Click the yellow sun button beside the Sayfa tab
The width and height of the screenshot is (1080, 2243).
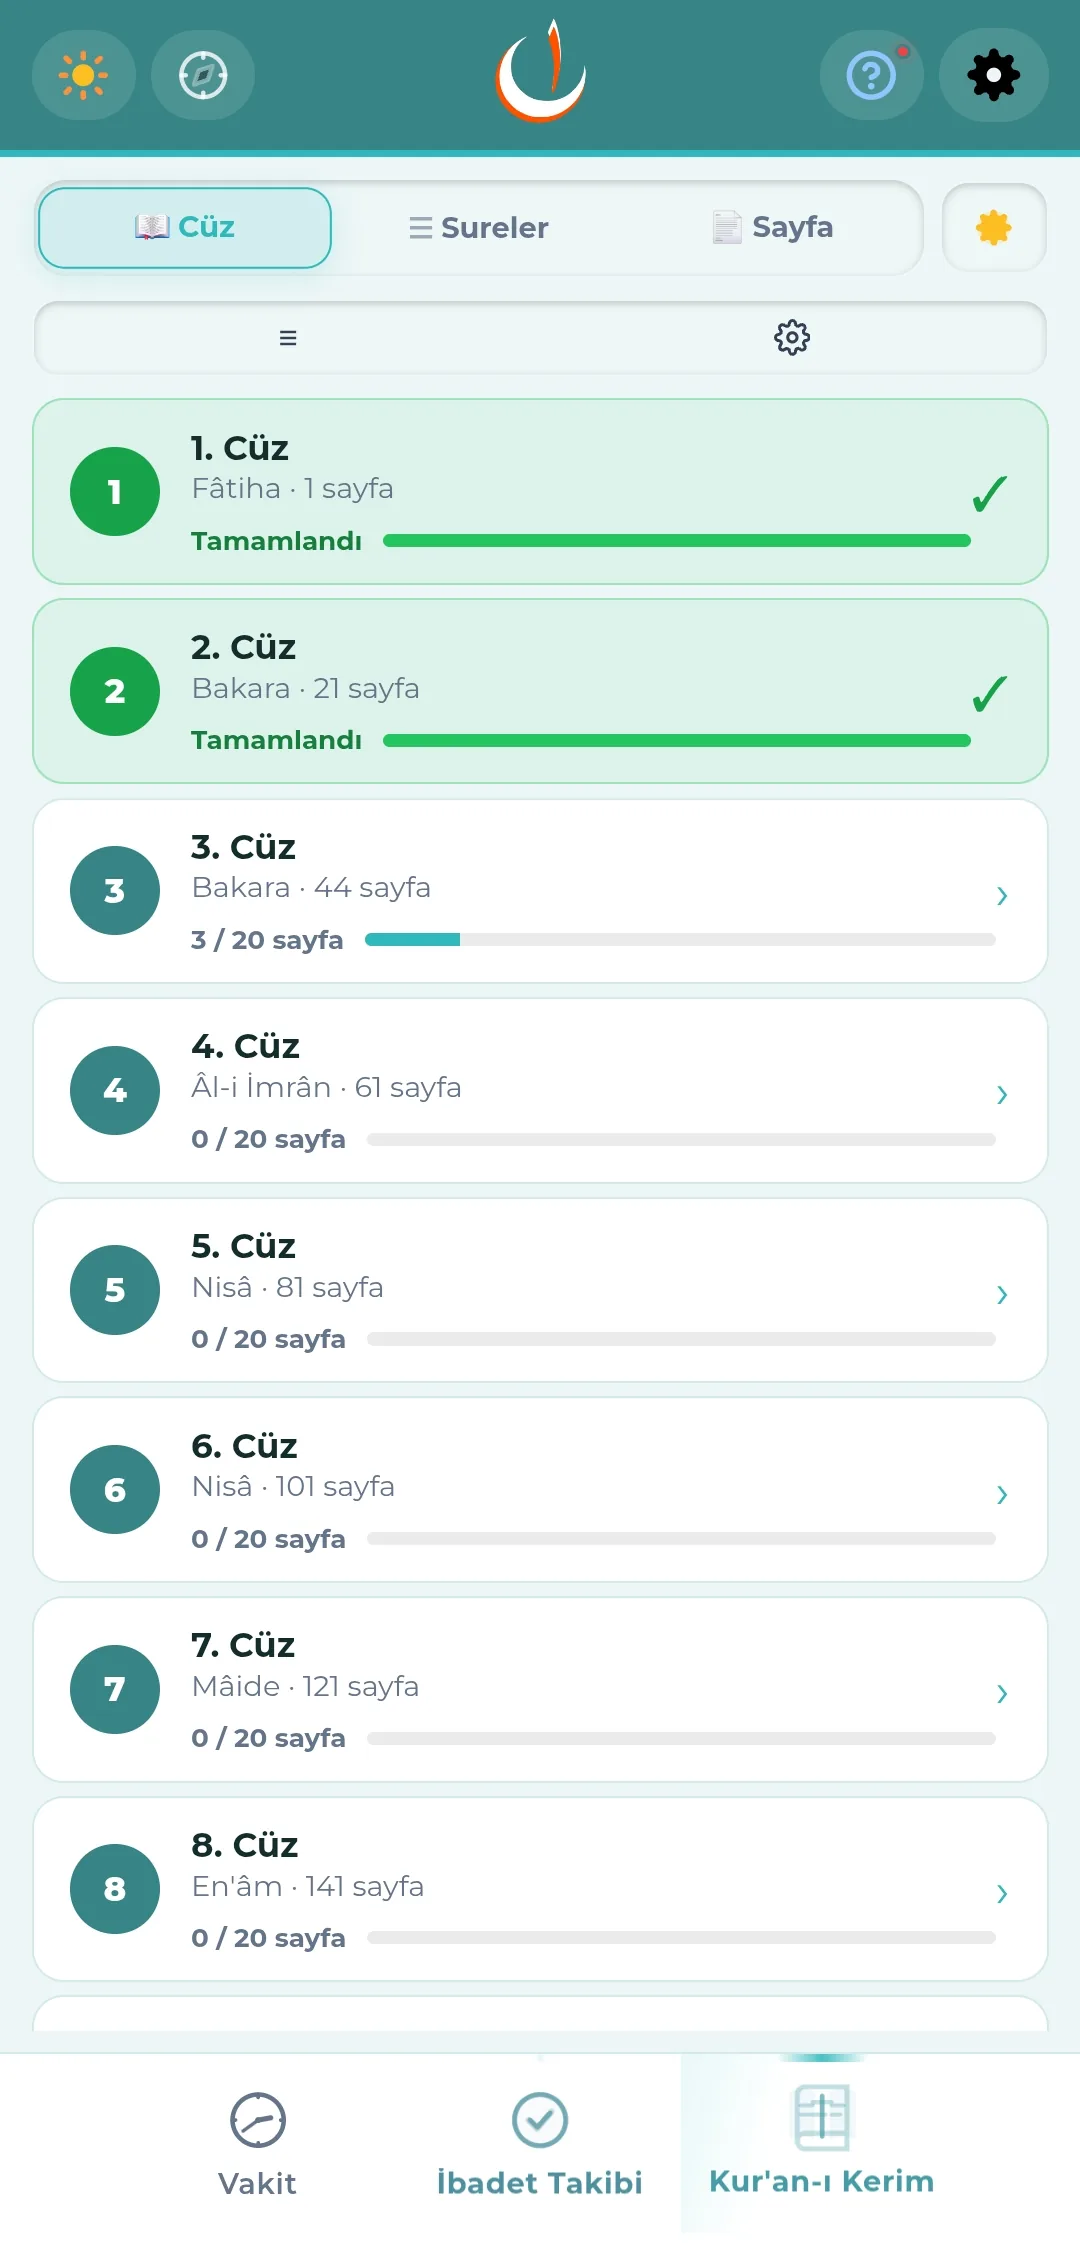click(x=994, y=228)
